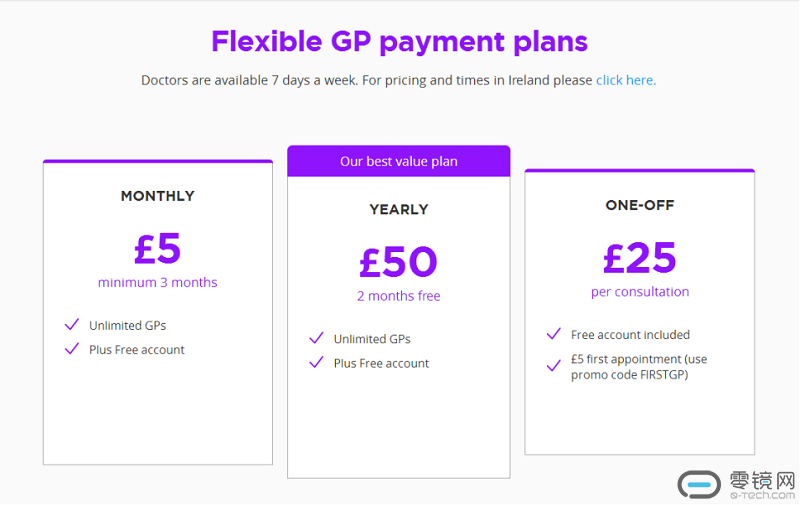Click 'minimum 3 months' text
The image size is (800, 505).
158,282
